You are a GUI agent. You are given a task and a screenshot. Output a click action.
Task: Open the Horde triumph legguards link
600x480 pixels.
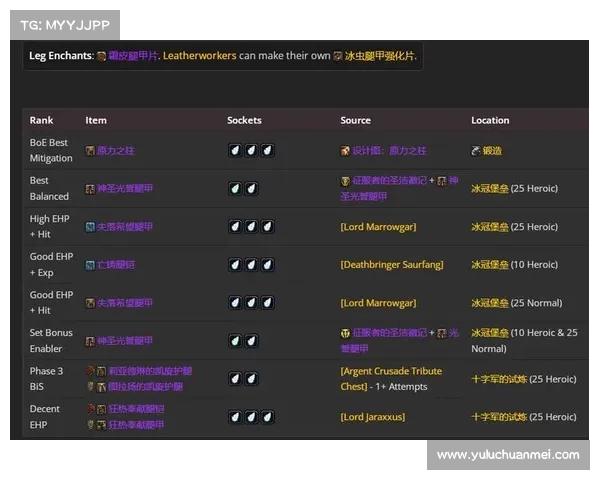(150, 371)
